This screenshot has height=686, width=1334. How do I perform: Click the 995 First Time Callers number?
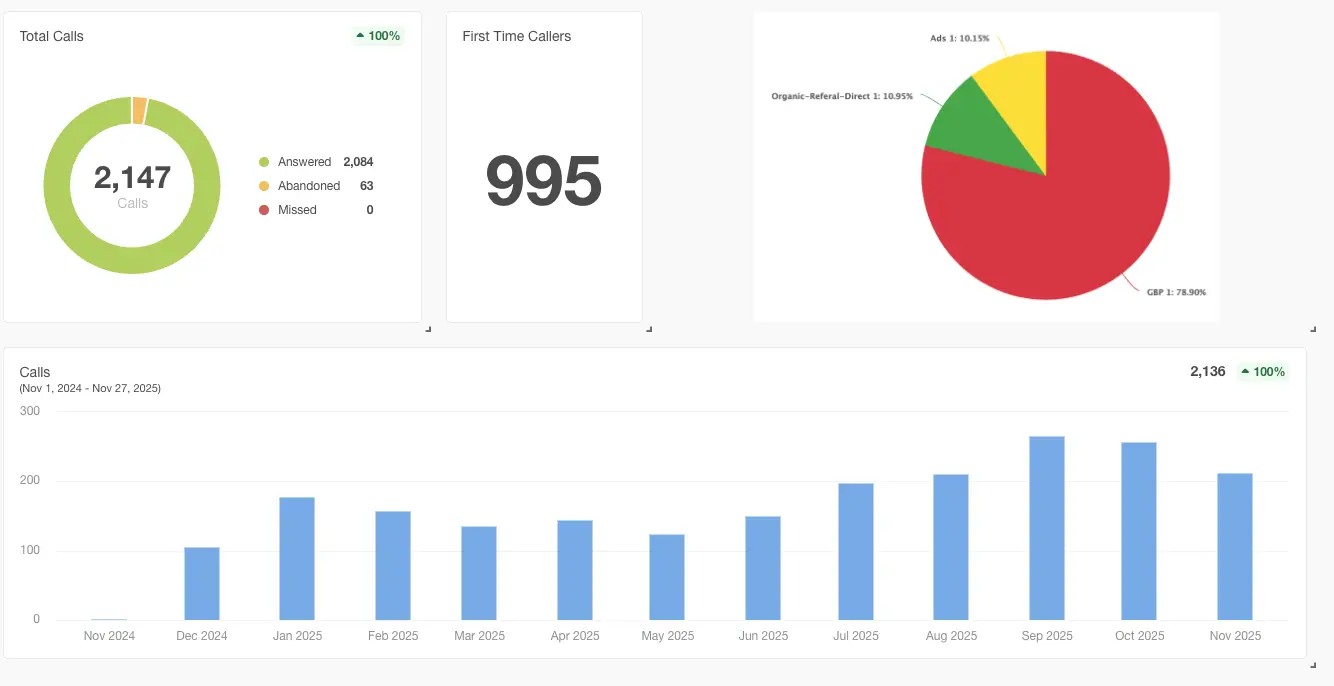(544, 181)
